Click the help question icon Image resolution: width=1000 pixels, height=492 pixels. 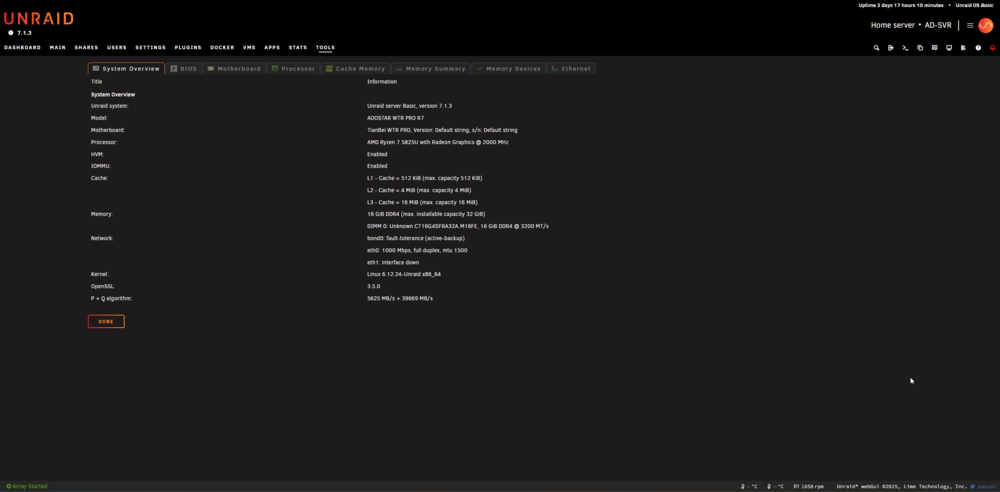pyautogui.click(x=978, y=48)
